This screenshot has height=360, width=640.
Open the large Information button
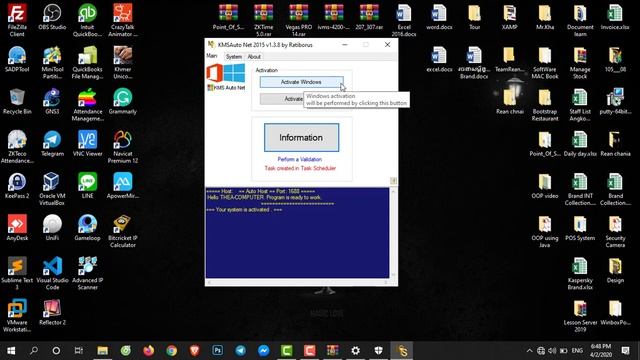click(x=301, y=138)
